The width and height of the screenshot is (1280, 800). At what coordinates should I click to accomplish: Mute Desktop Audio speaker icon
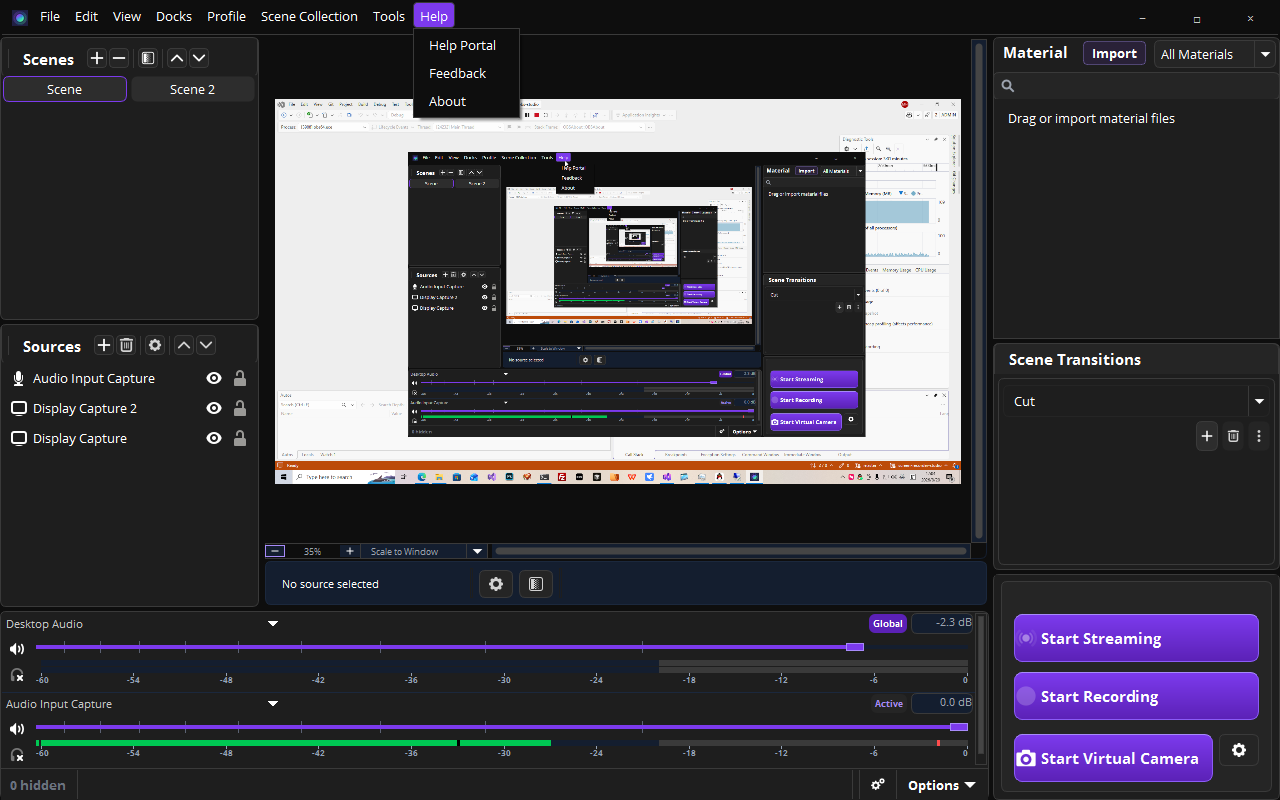17,648
